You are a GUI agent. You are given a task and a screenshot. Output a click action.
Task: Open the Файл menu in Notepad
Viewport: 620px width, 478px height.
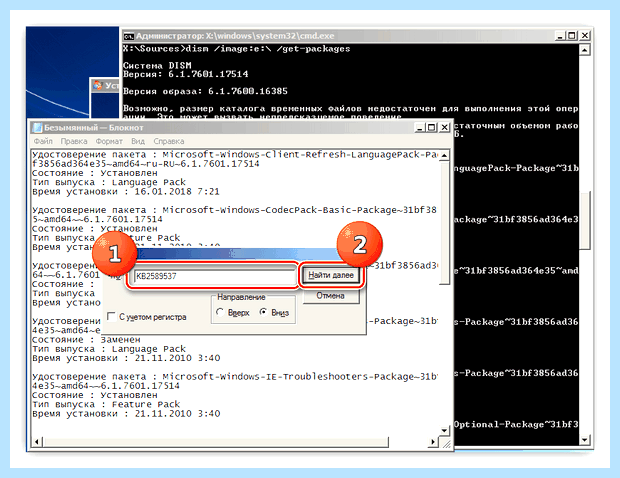click(43, 141)
